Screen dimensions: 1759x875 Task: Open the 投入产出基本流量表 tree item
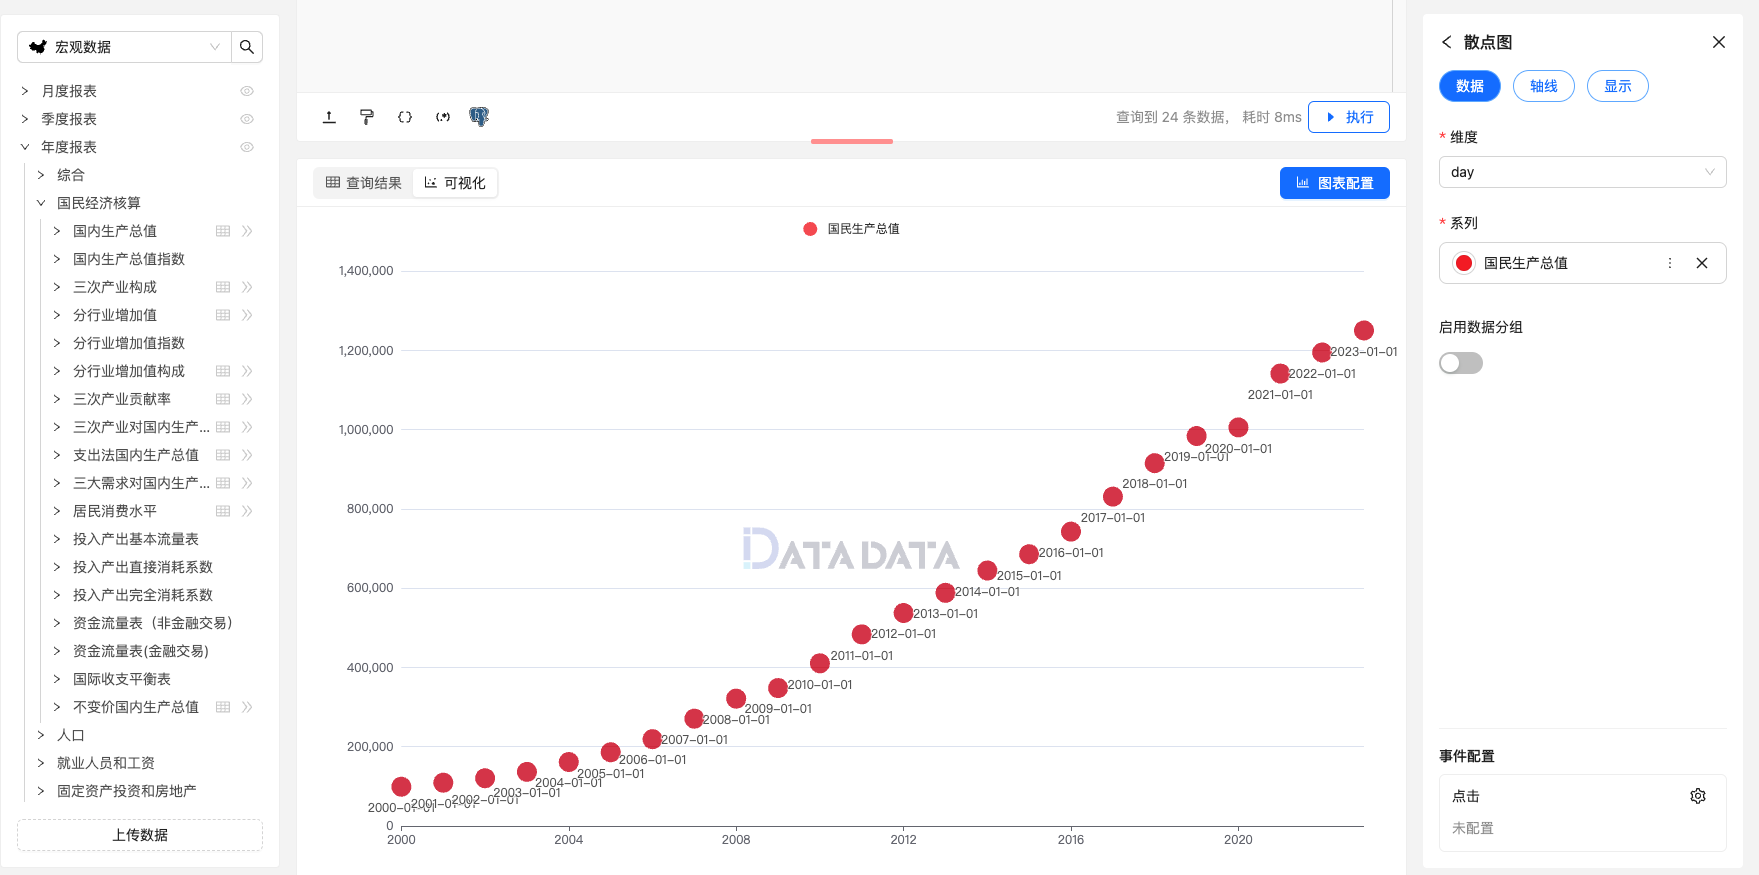(136, 539)
